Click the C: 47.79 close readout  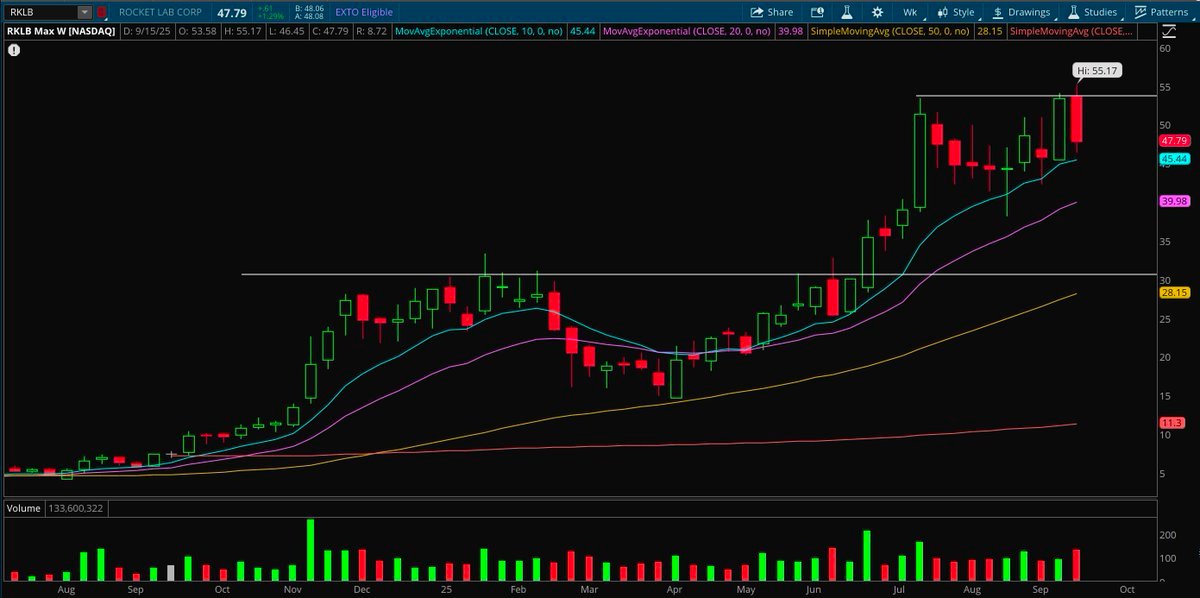pos(332,31)
